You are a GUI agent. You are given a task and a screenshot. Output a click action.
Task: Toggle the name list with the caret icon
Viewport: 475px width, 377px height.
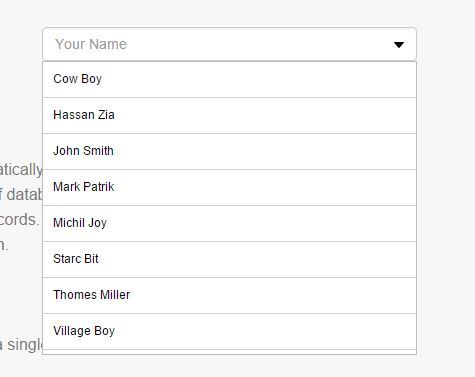tap(399, 45)
